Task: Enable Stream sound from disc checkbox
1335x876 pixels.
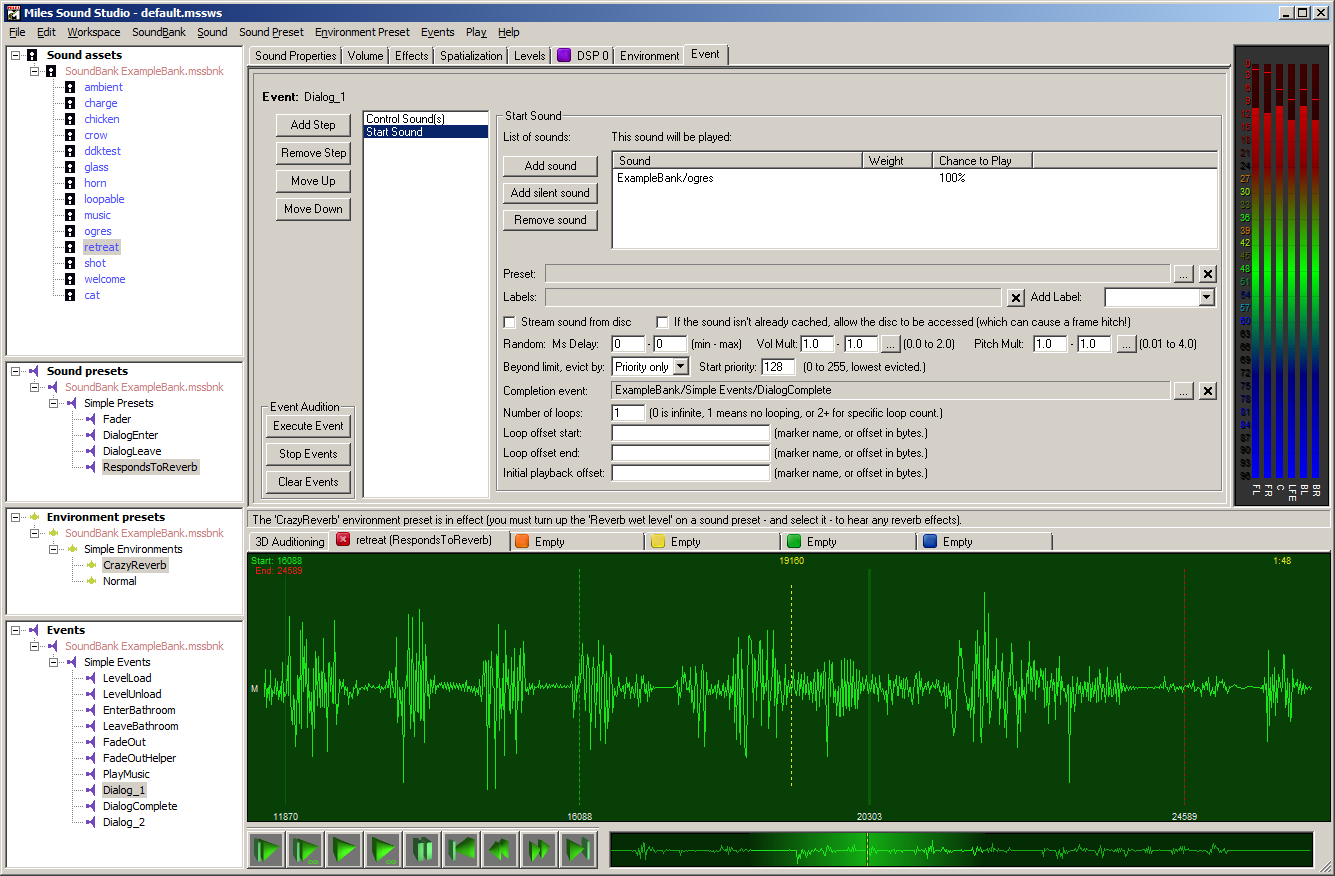Action: coord(510,322)
